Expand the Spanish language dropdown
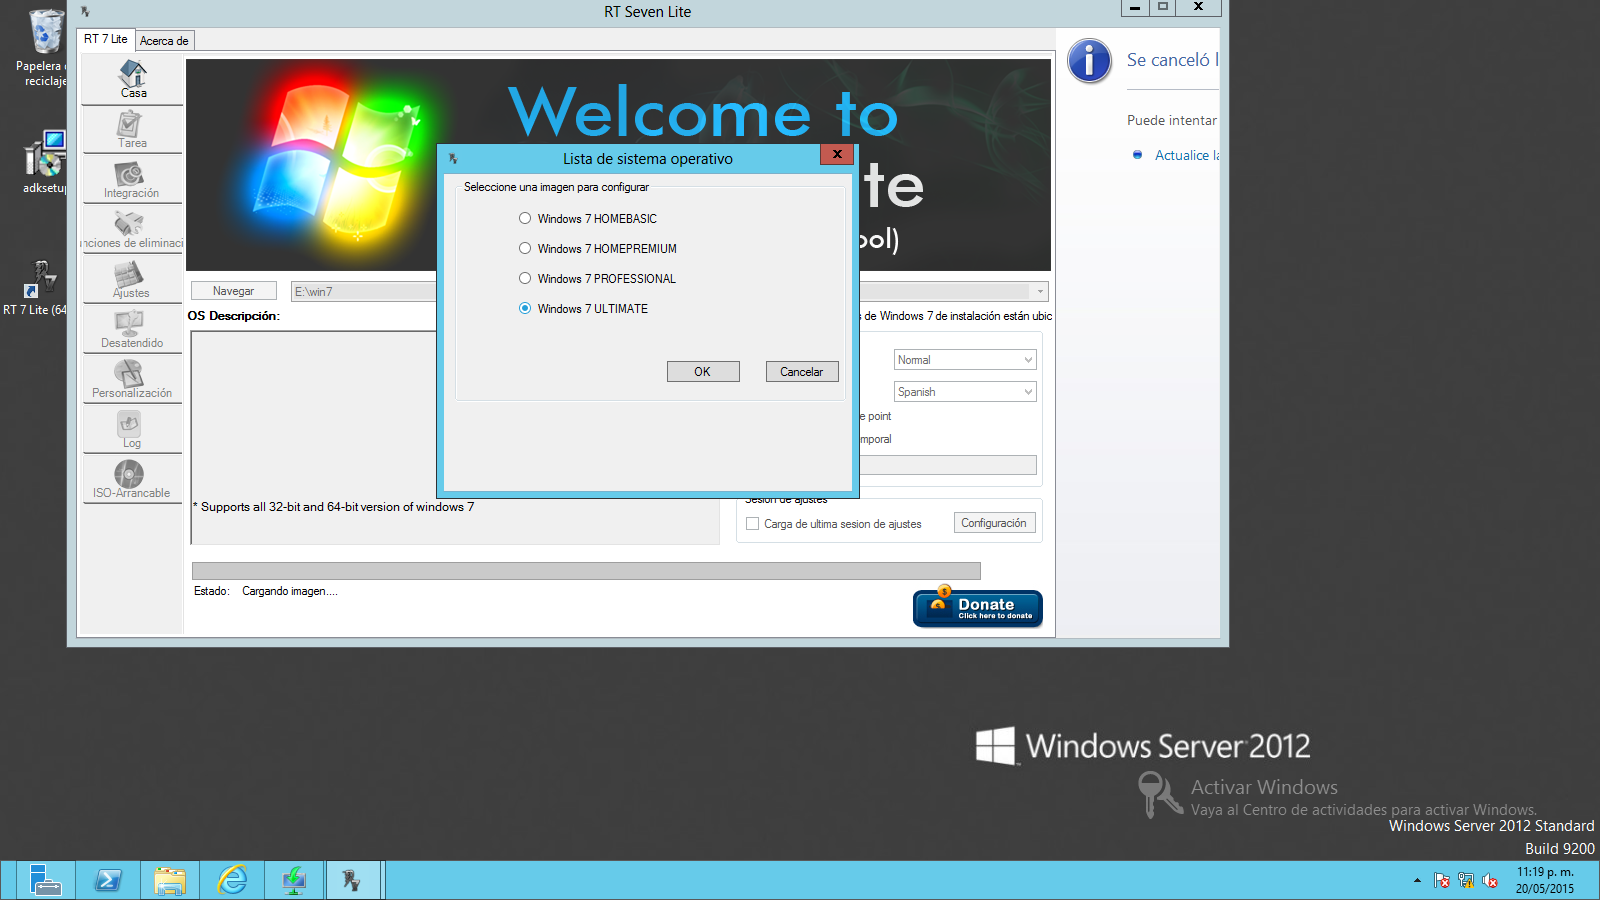Screen dimensions: 1600x900 point(965,392)
